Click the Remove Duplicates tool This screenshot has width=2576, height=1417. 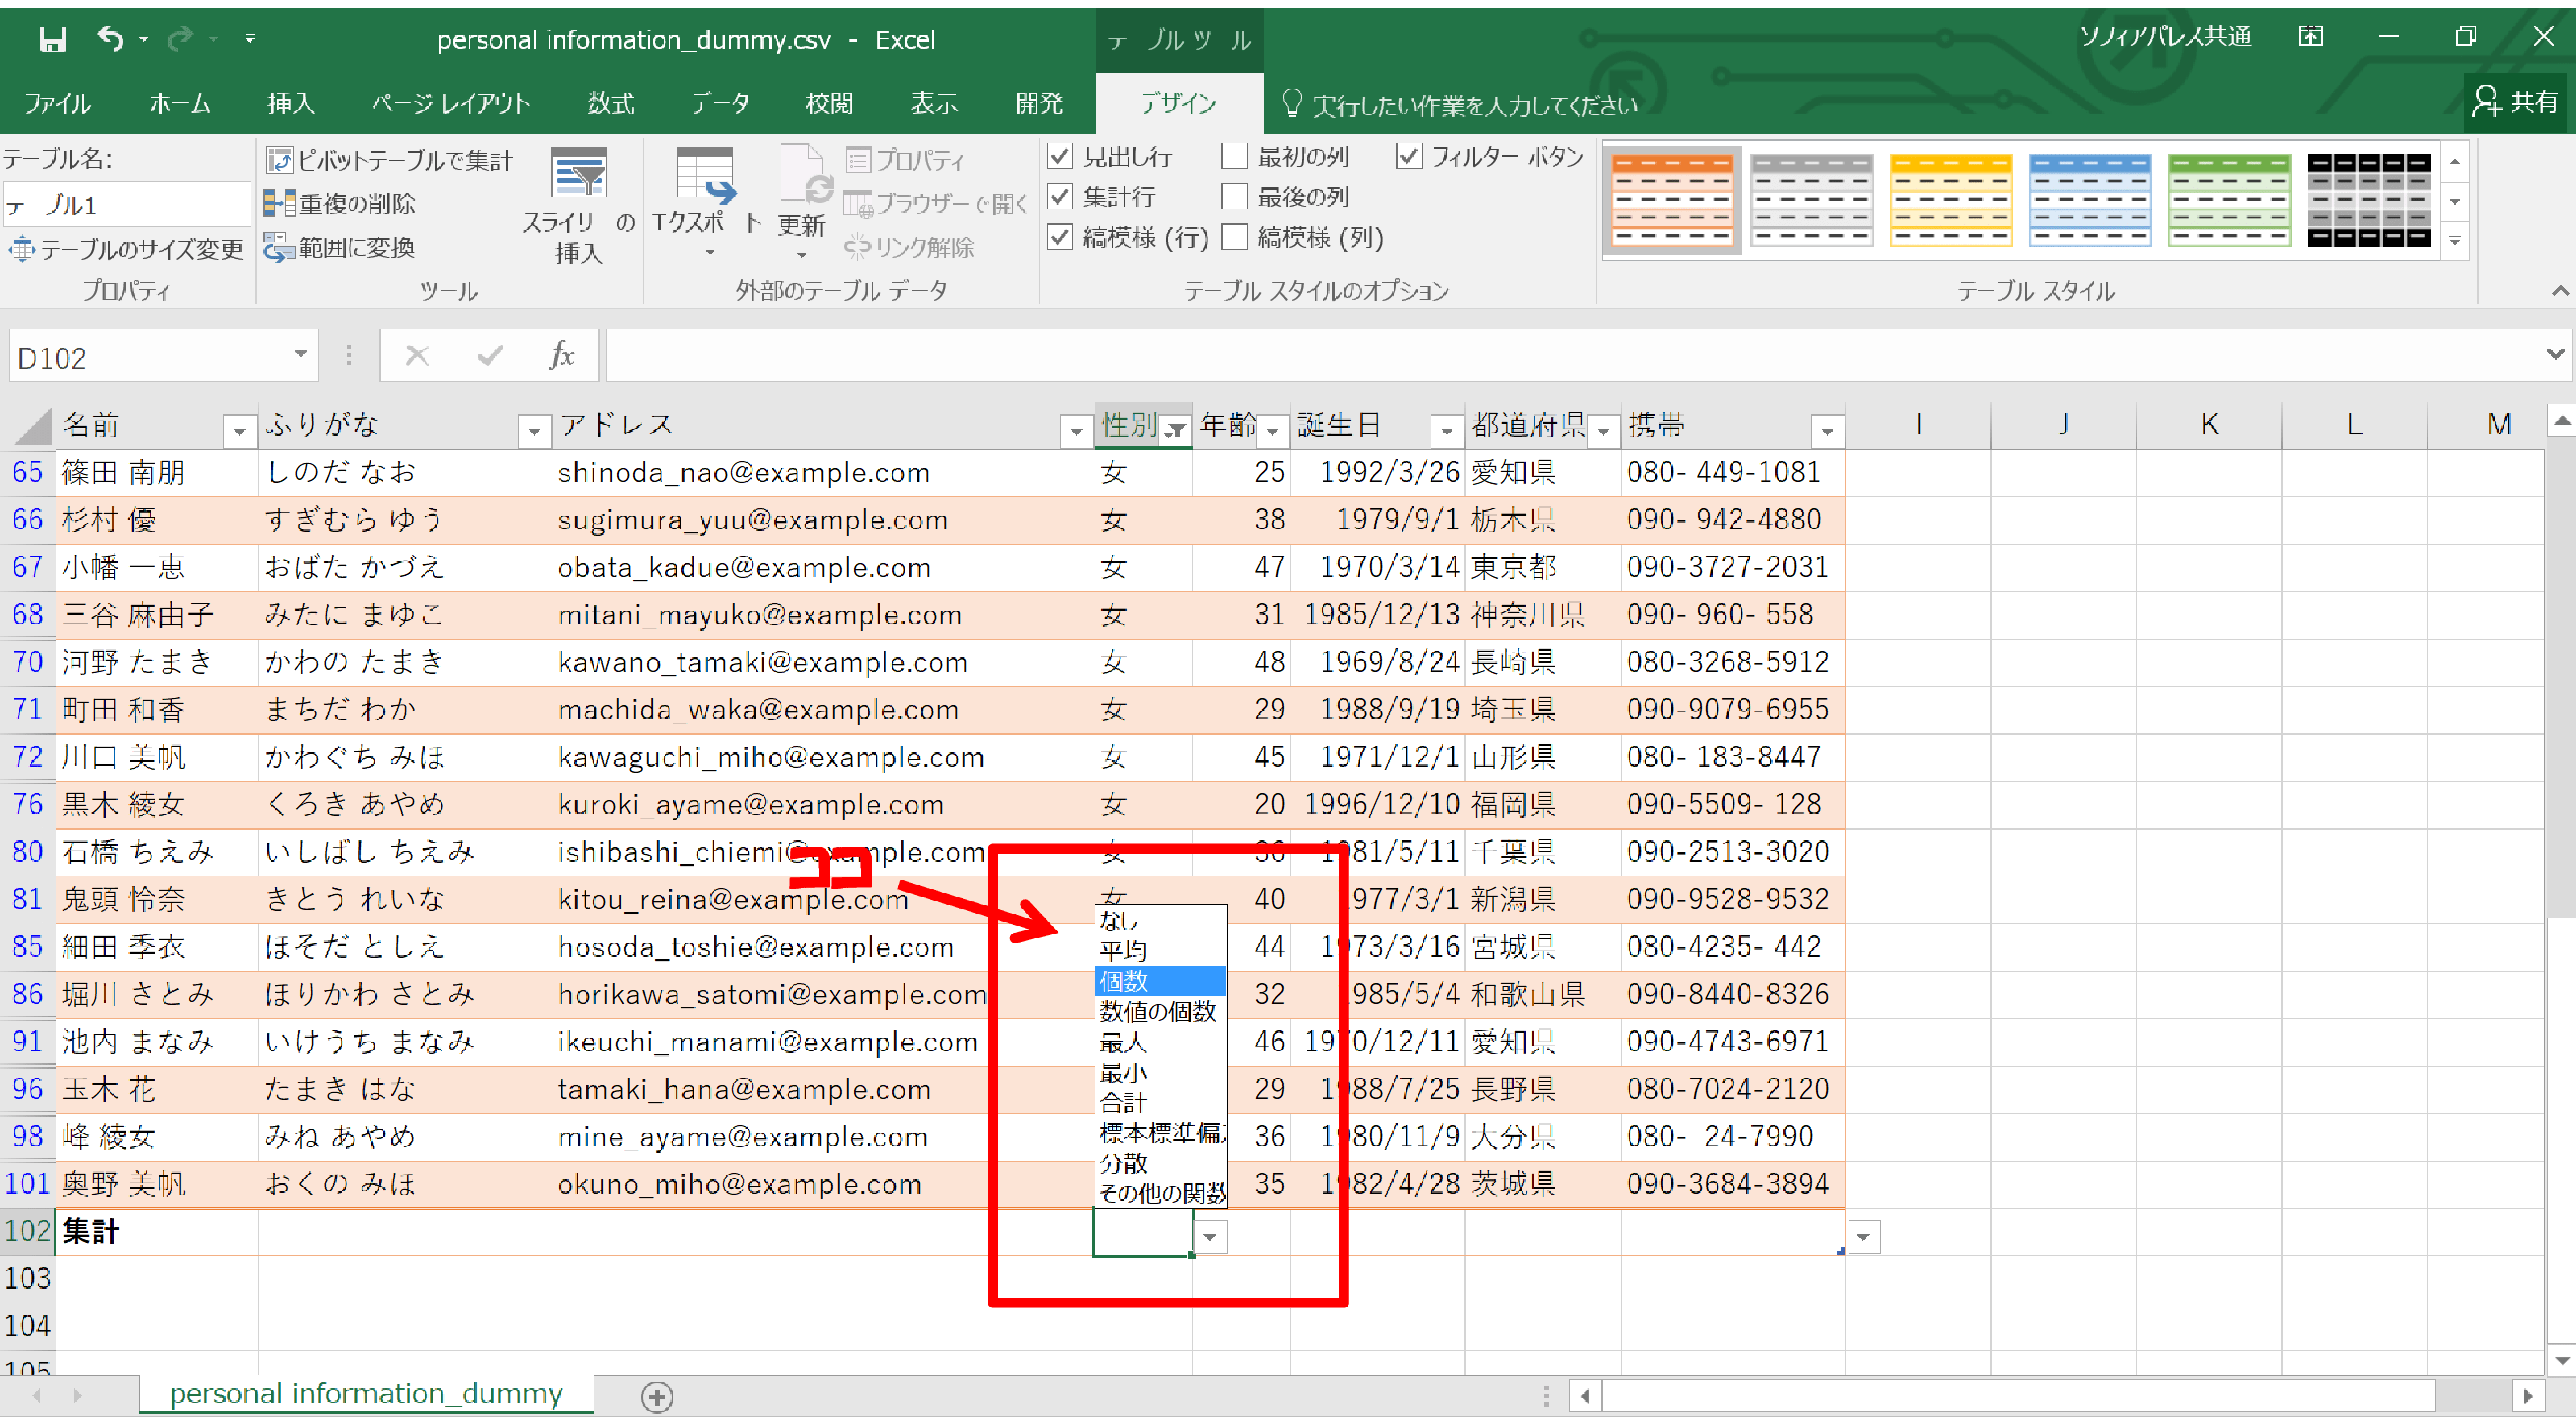point(341,204)
